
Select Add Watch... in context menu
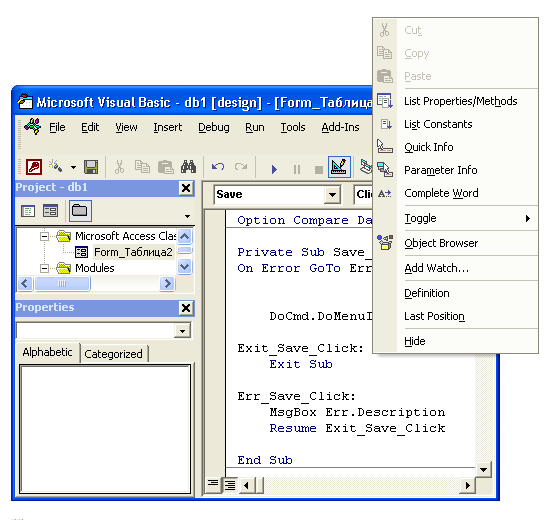(455, 268)
